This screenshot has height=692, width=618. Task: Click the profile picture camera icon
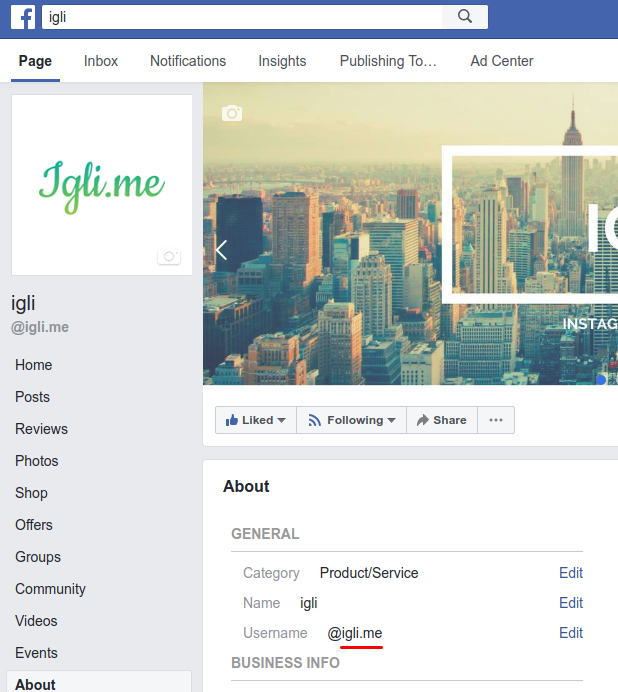169,256
